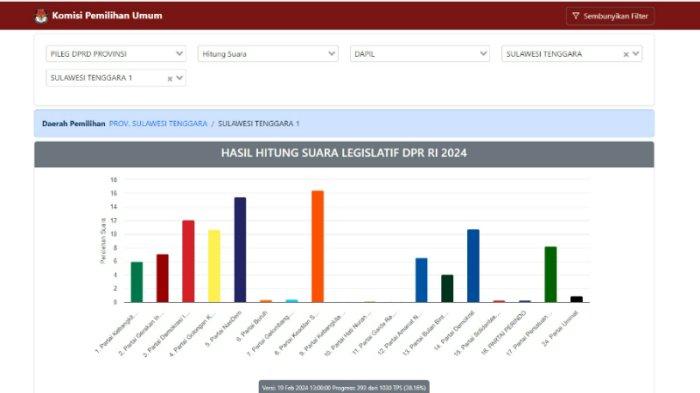Open the DAPIL dropdown
Screen dimensions: 700x393
click(420, 54)
